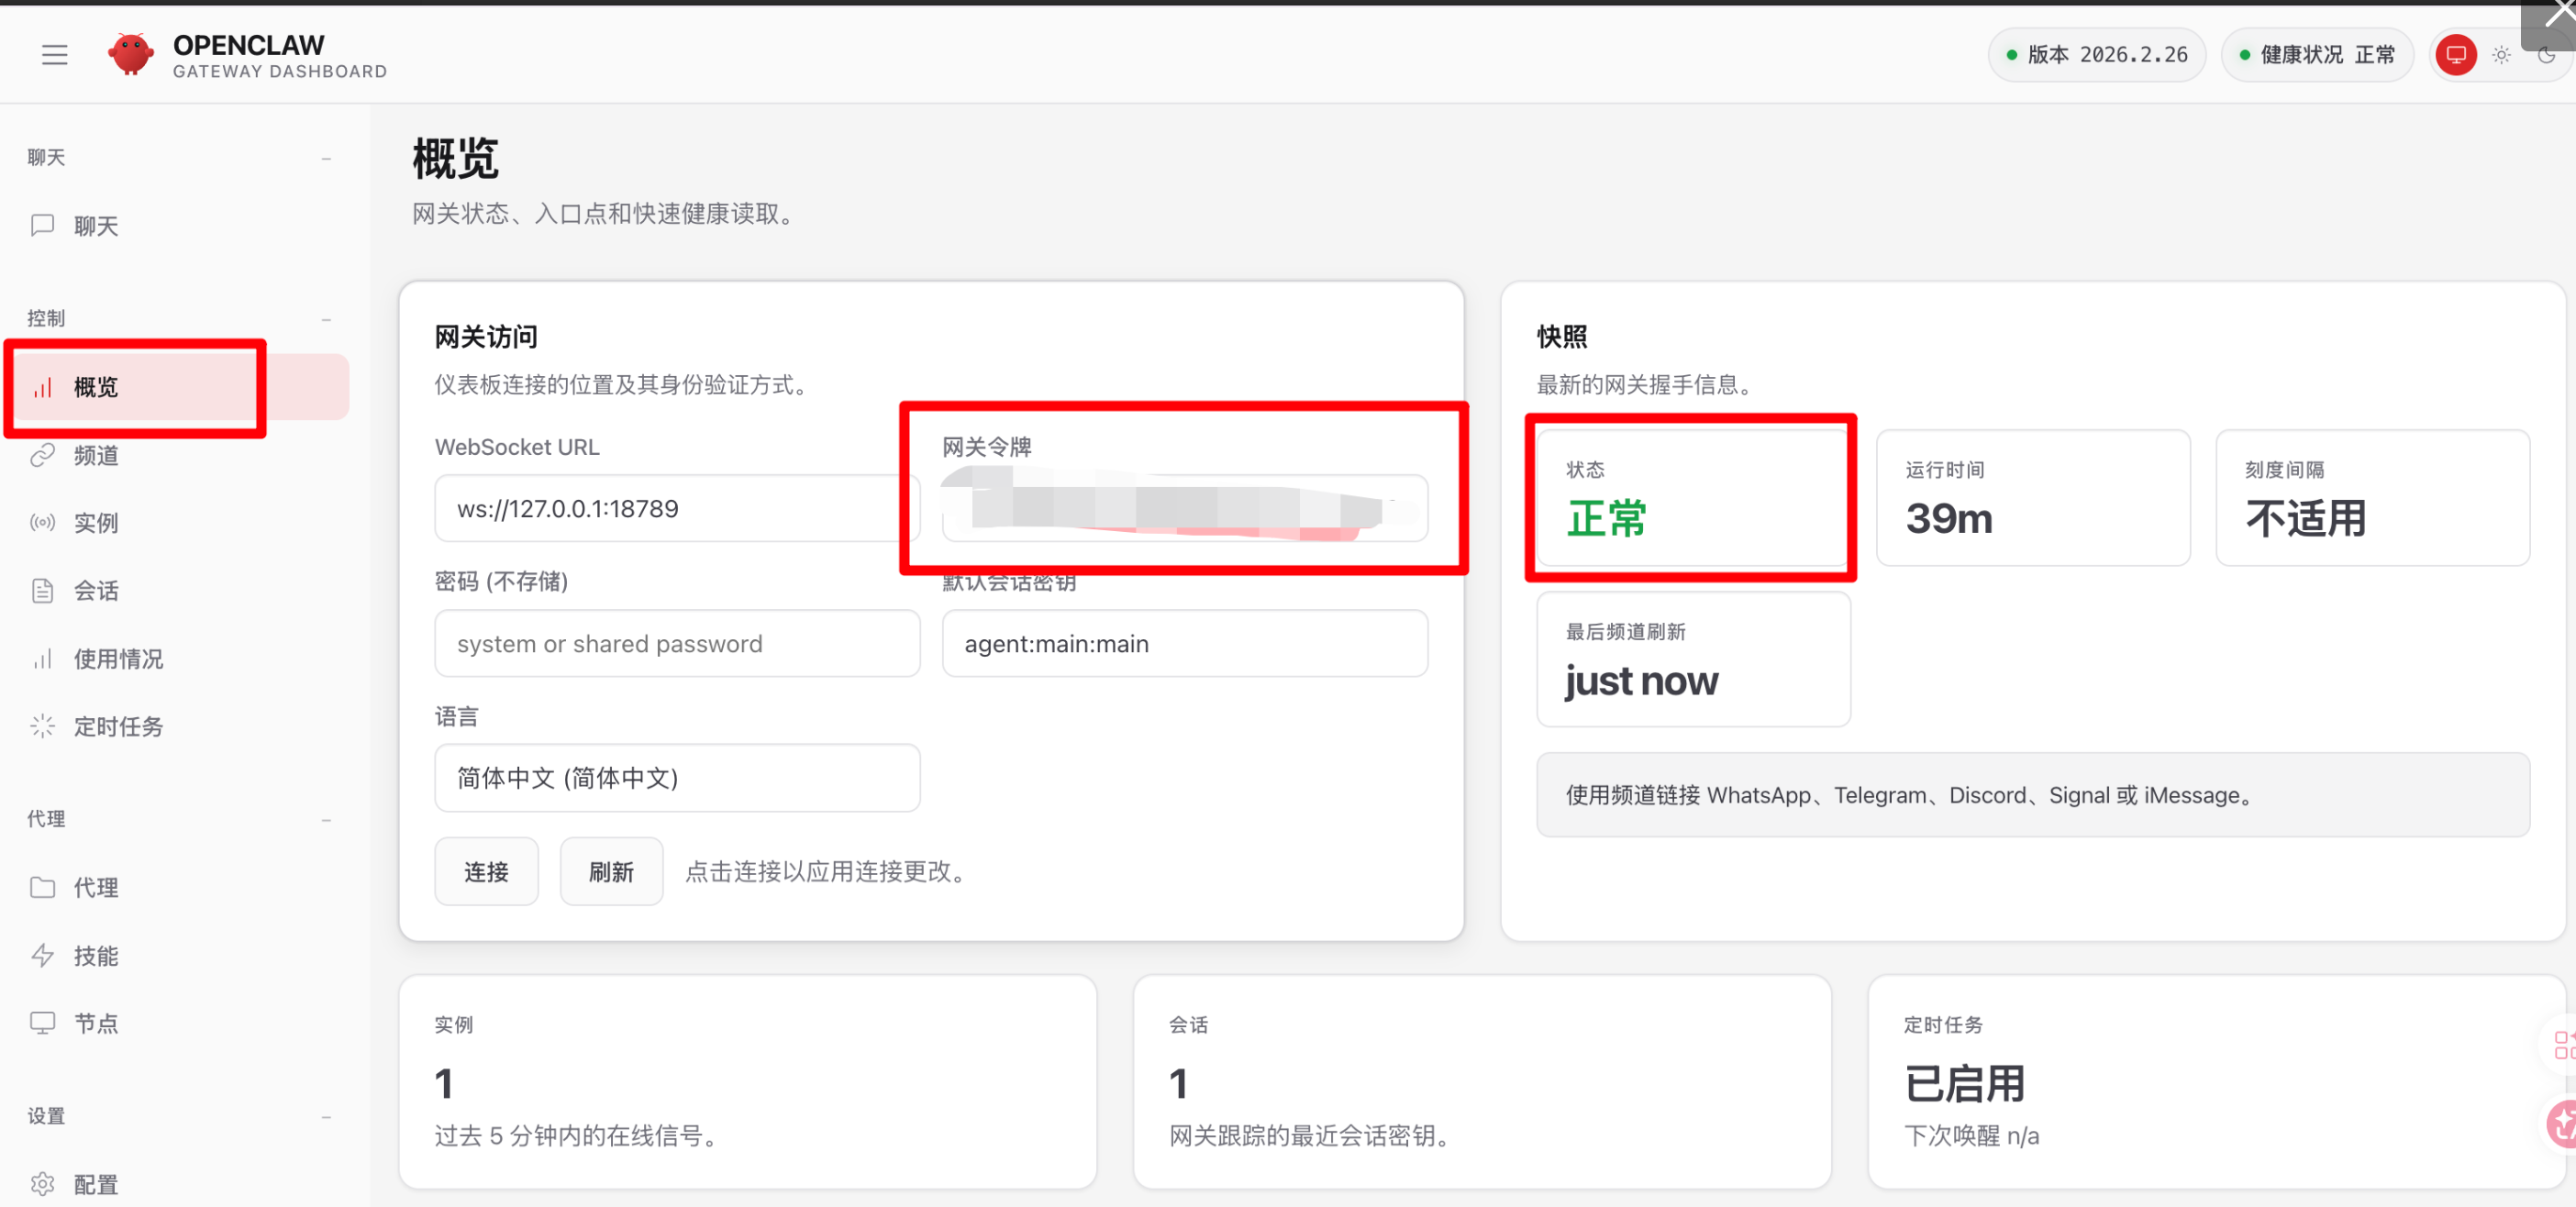Screen dimensions: 2576x1207
Task: Toggle the sidebar with the hamburger icon
Action: pos(54,55)
